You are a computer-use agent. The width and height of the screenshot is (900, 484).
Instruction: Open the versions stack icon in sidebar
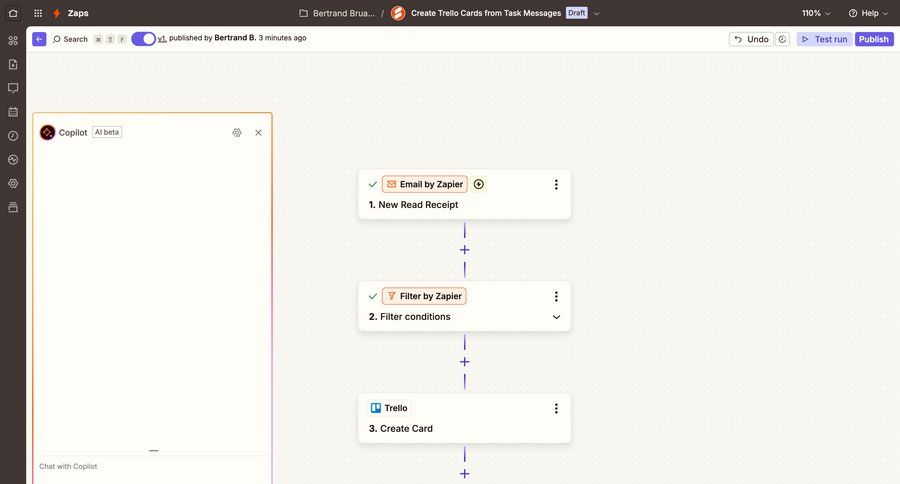pos(13,207)
